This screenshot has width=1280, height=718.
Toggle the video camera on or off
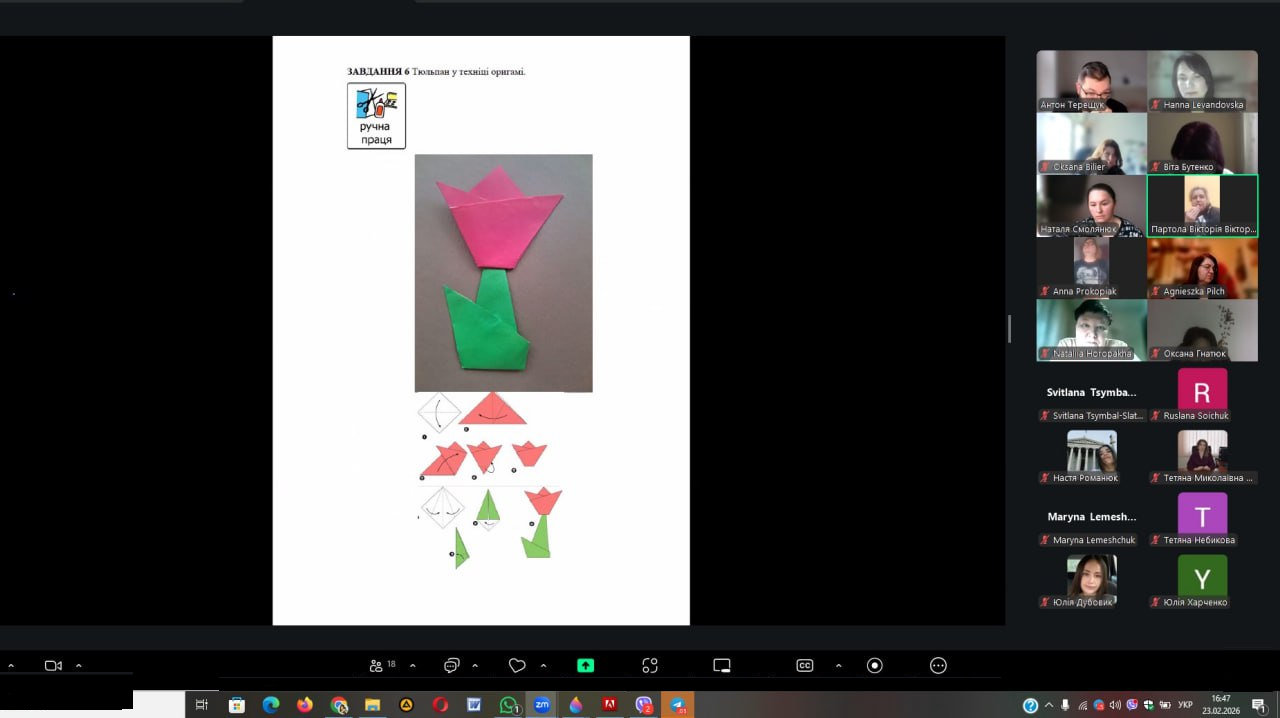(x=53, y=666)
